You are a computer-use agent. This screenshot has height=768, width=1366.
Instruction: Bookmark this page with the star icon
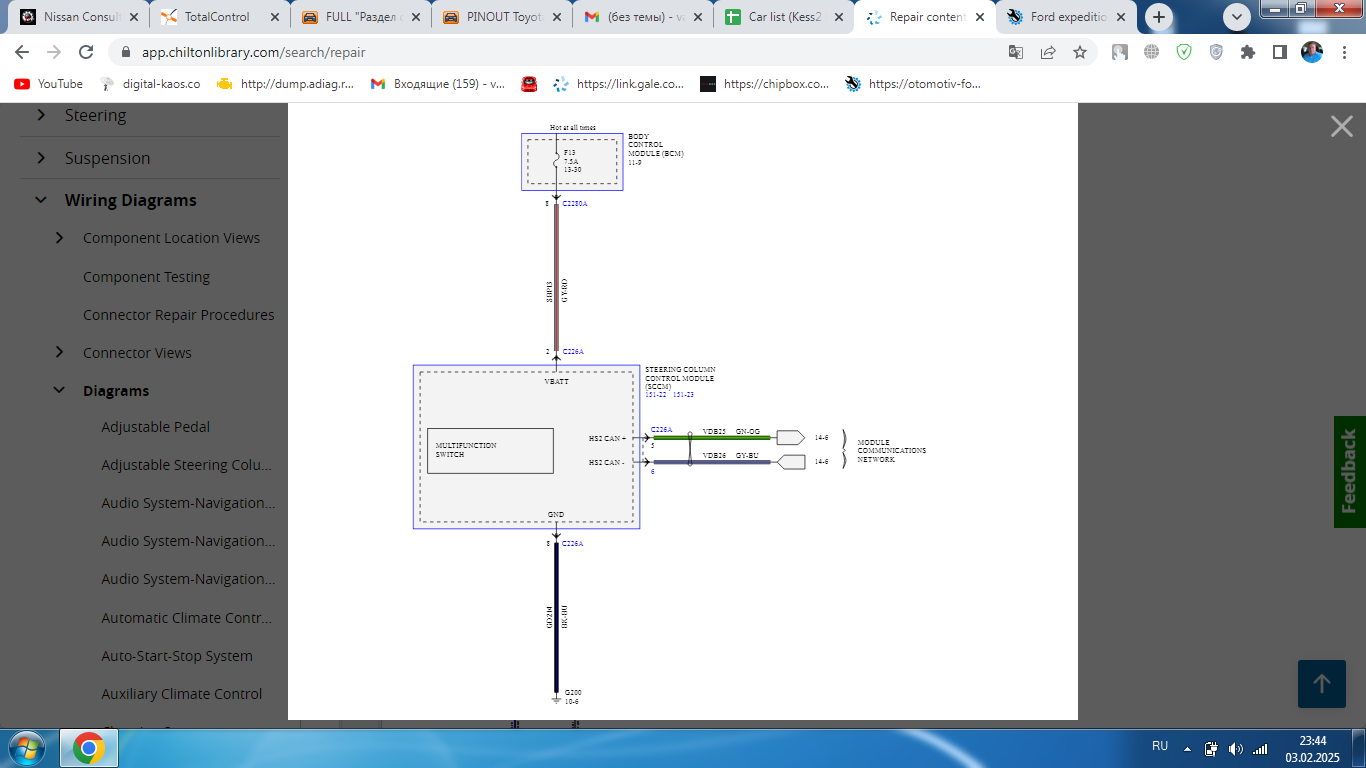(x=1080, y=52)
